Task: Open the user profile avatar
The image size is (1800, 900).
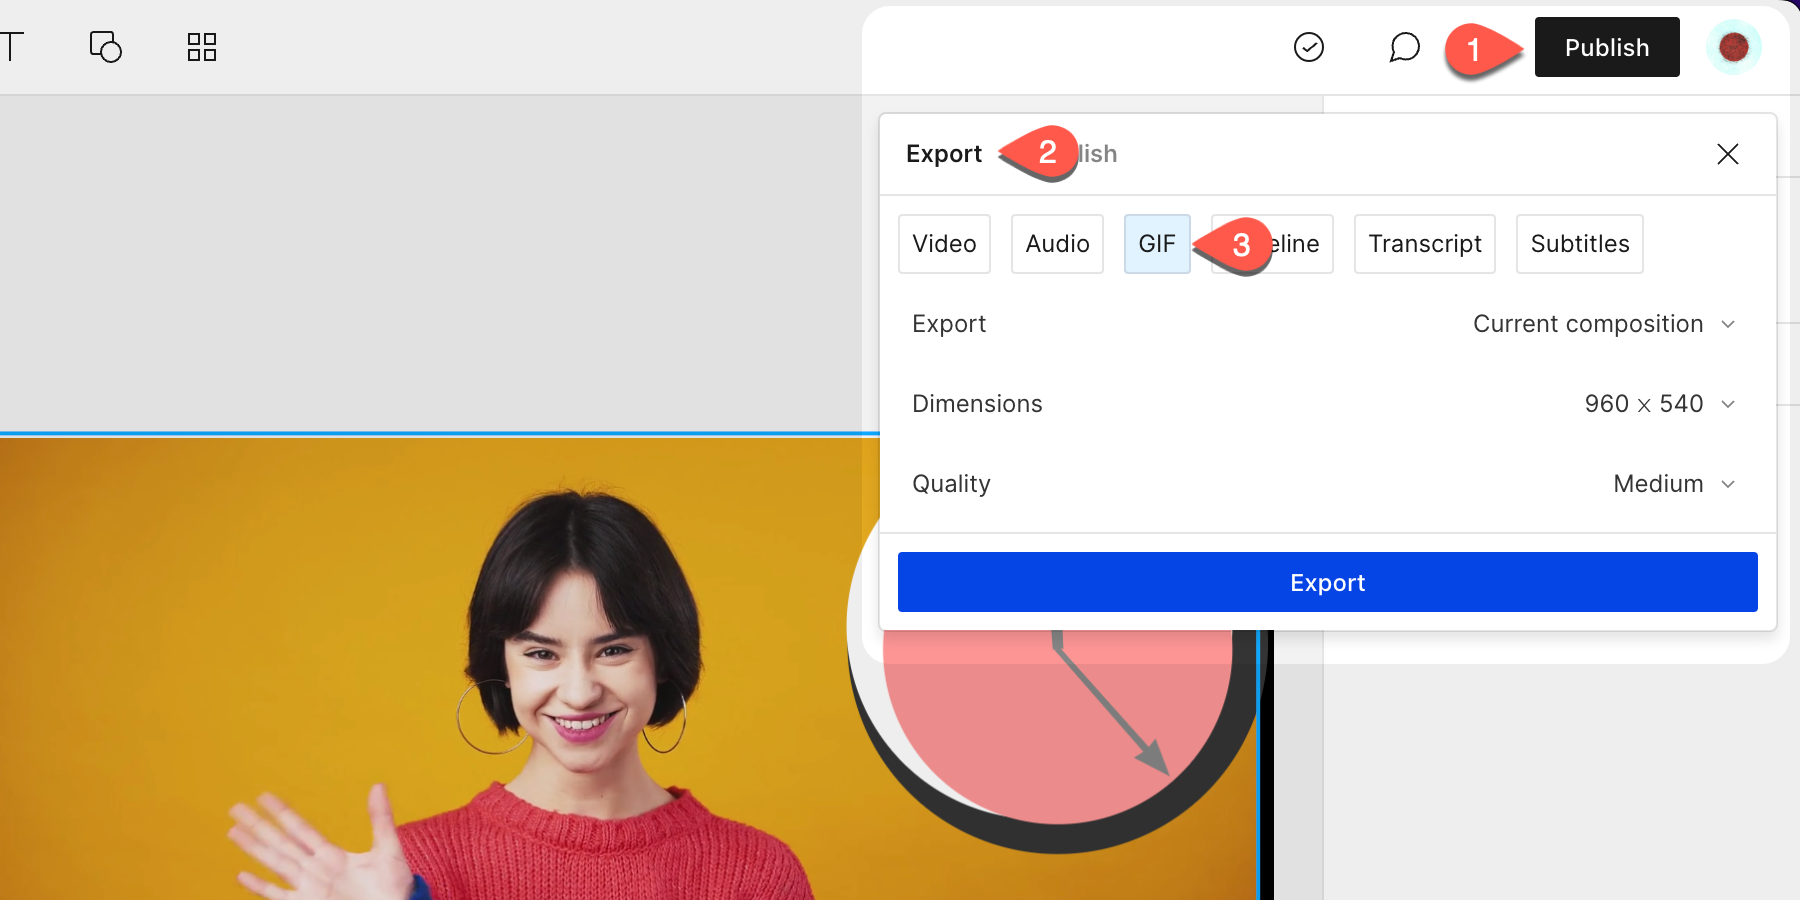Action: (1734, 47)
